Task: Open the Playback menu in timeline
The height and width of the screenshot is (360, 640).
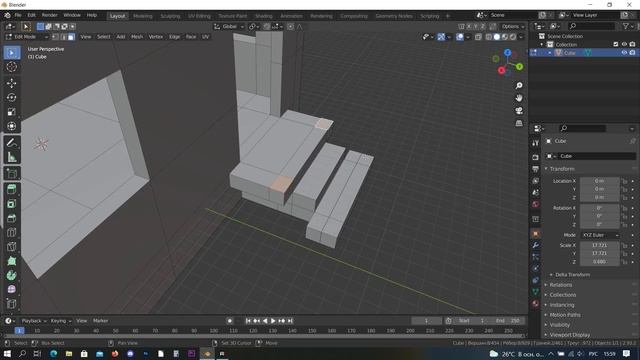Action: (x=33, y=321)
